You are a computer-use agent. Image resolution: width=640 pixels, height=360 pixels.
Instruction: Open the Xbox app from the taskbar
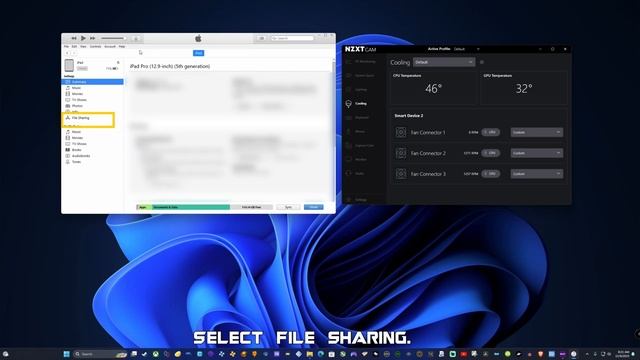(156, 354)
